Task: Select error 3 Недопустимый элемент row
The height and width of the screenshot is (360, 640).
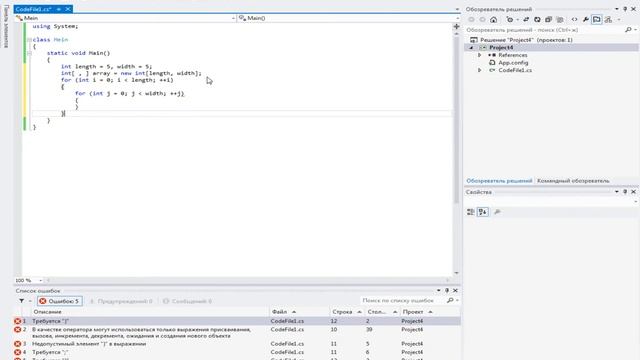Action: pyautogui.click(x=237, y=344)
